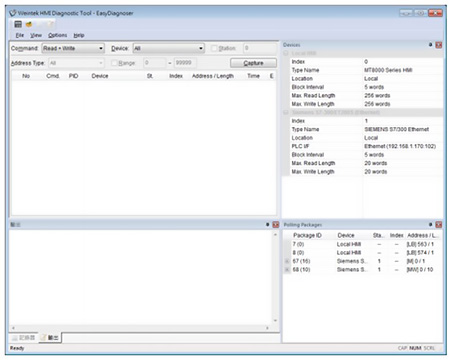Close the Devices panel

439,45
